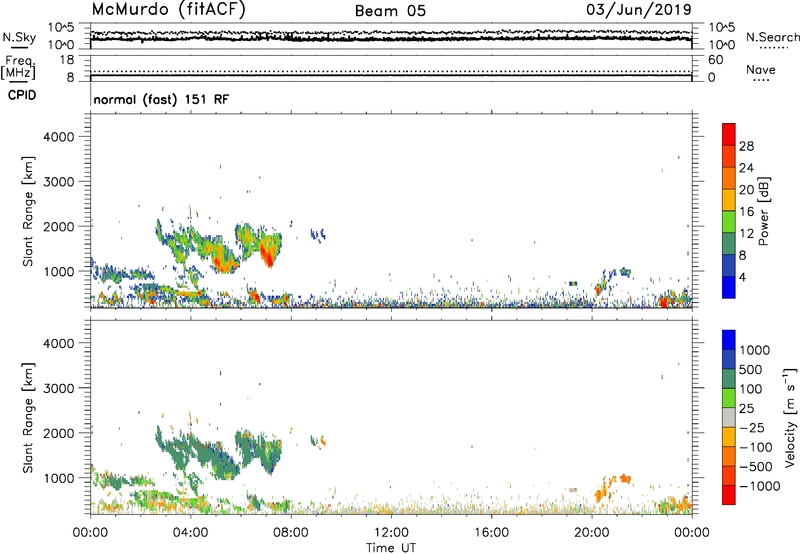Click the '2000' range tick on the velocity panel
Screen dimensions: 800x554
point(59,433)
